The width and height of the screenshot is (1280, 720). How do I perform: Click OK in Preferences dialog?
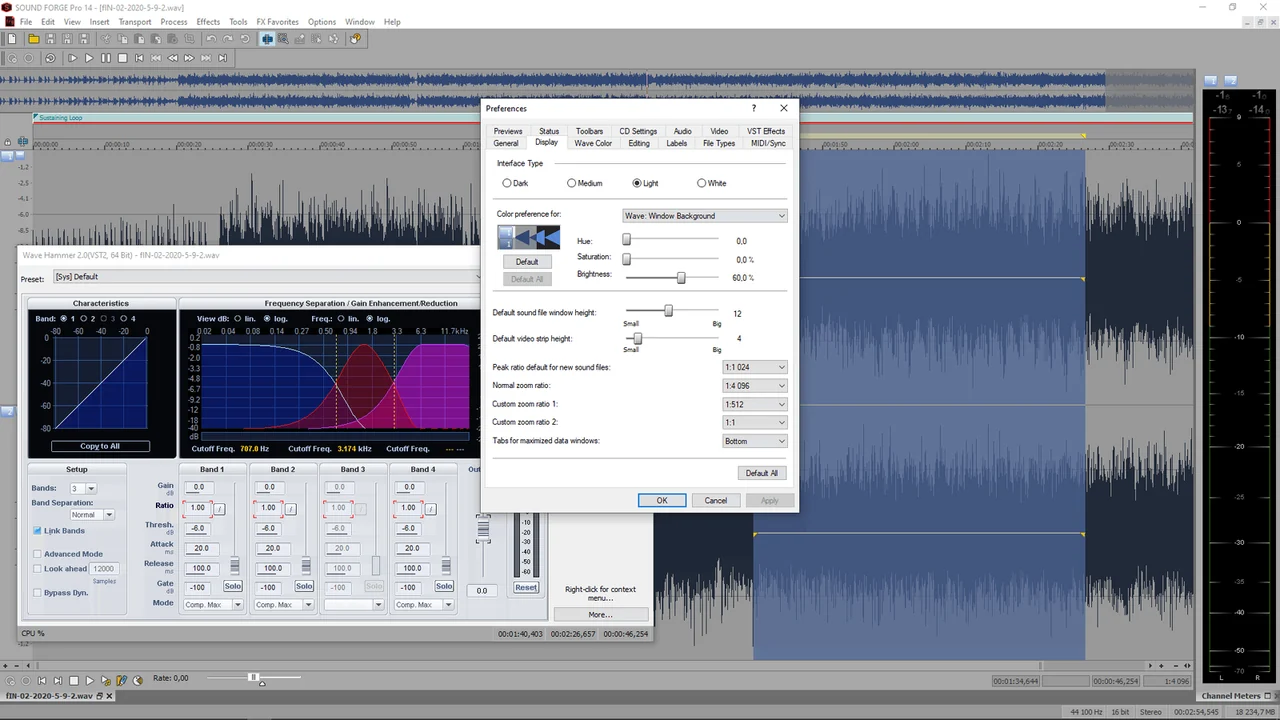pos(662,500)
